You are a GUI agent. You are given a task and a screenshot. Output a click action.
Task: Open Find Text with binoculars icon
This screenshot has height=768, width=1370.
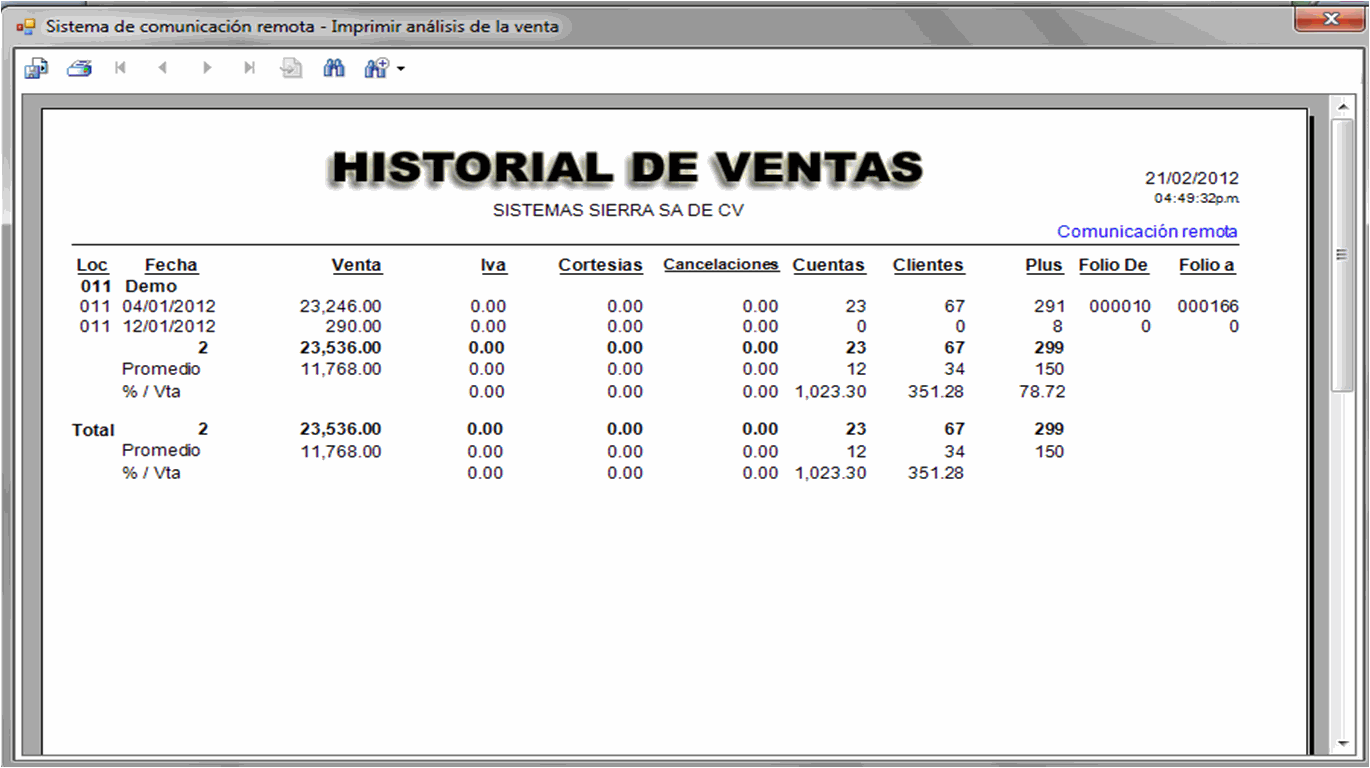pos(334,68)
